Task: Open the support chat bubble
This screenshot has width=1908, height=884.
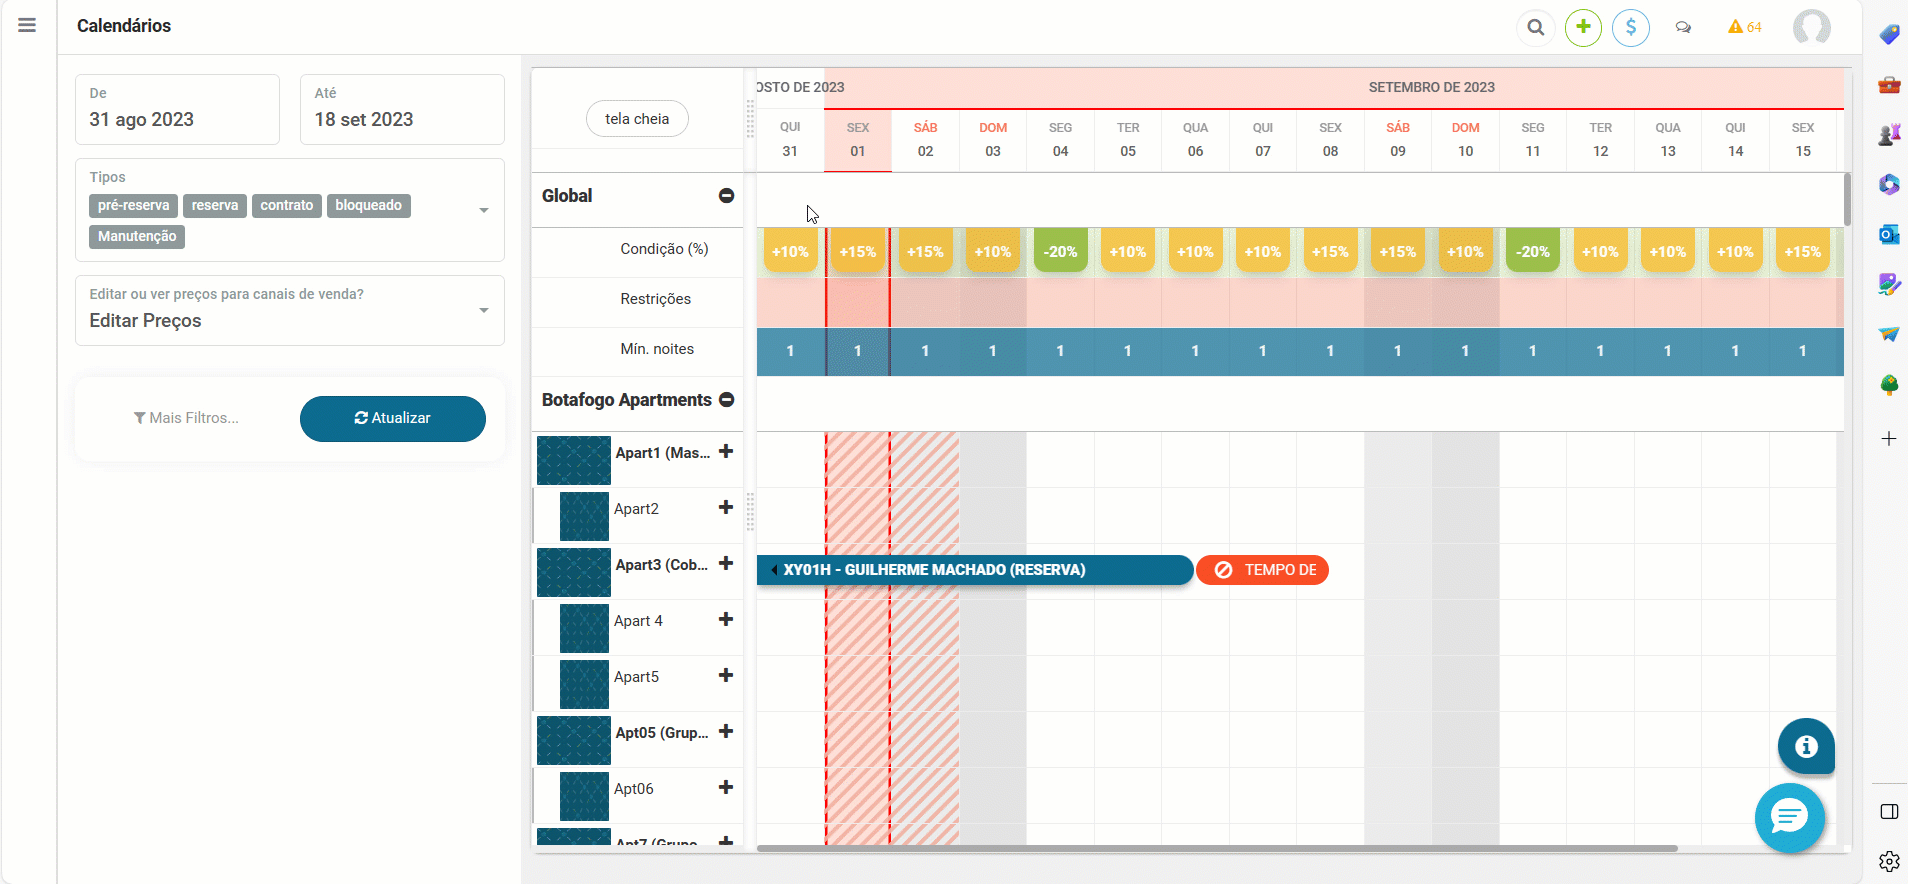Action: tap(1790, 817)
